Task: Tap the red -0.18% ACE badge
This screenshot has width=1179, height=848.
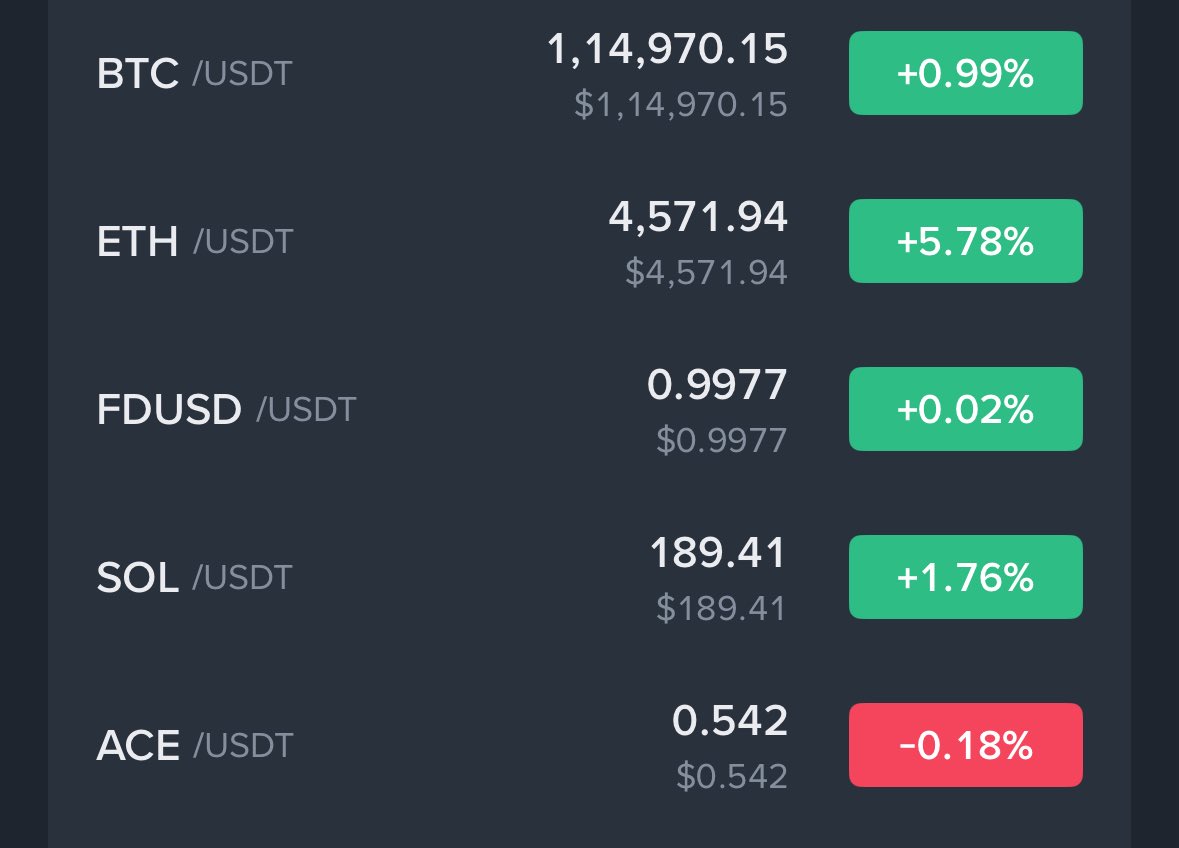Action: pyautogui.click(x=965, y=745)
